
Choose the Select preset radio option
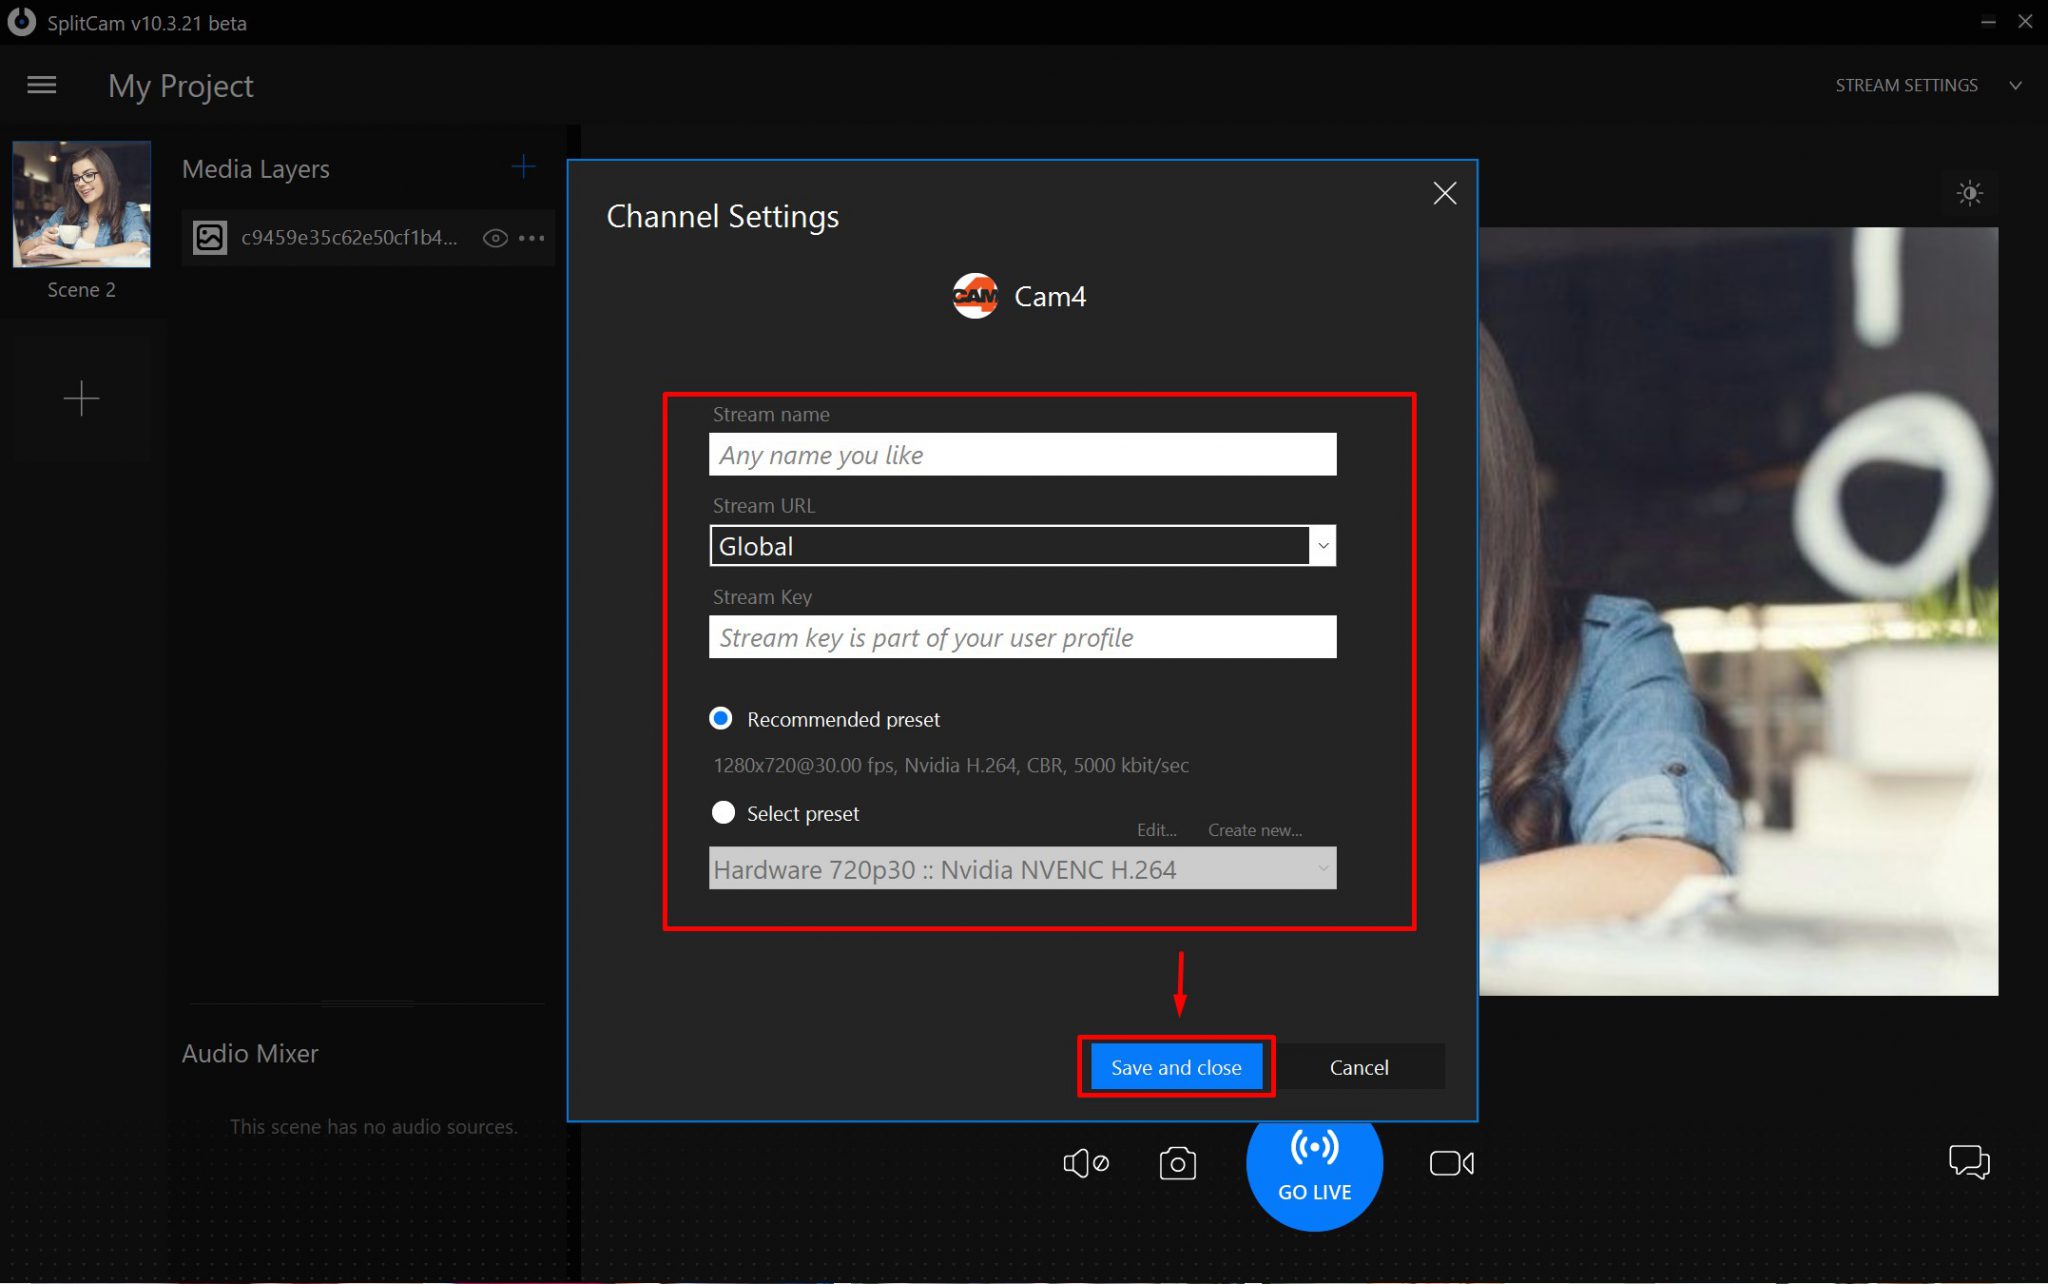tap(723, 812)
